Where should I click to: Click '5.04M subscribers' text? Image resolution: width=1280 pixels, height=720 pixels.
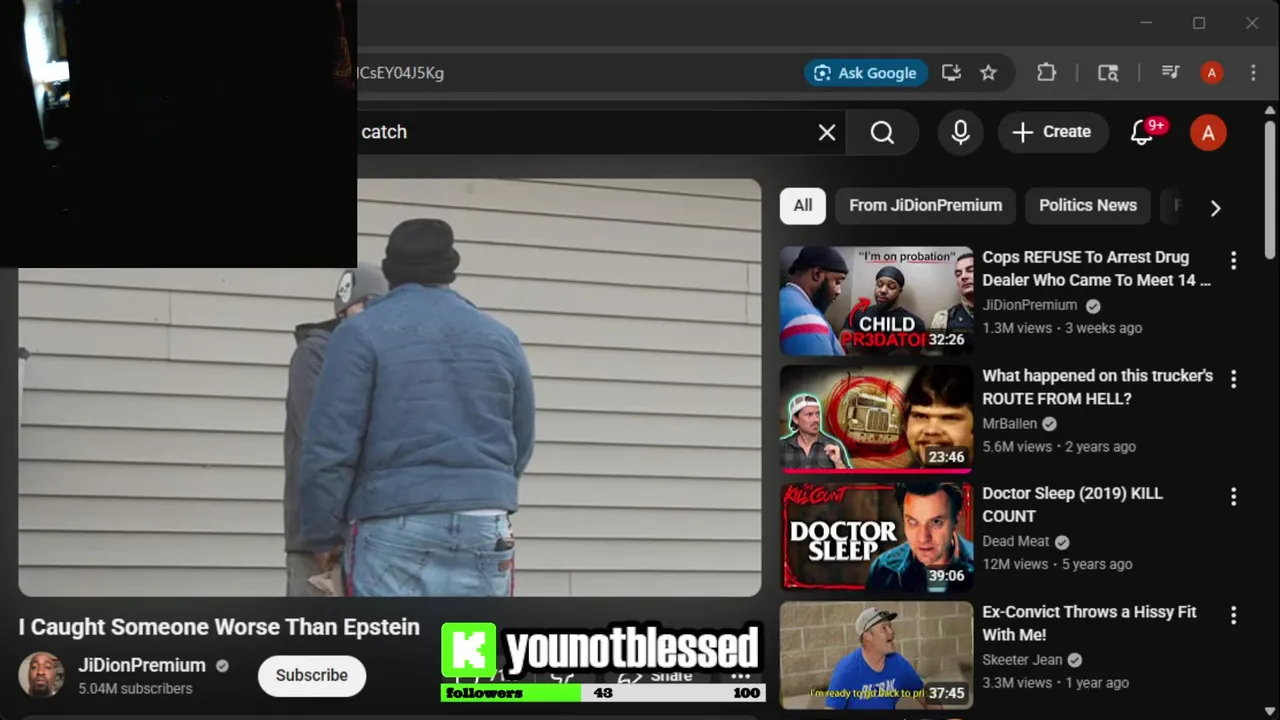tap(135, 689)
